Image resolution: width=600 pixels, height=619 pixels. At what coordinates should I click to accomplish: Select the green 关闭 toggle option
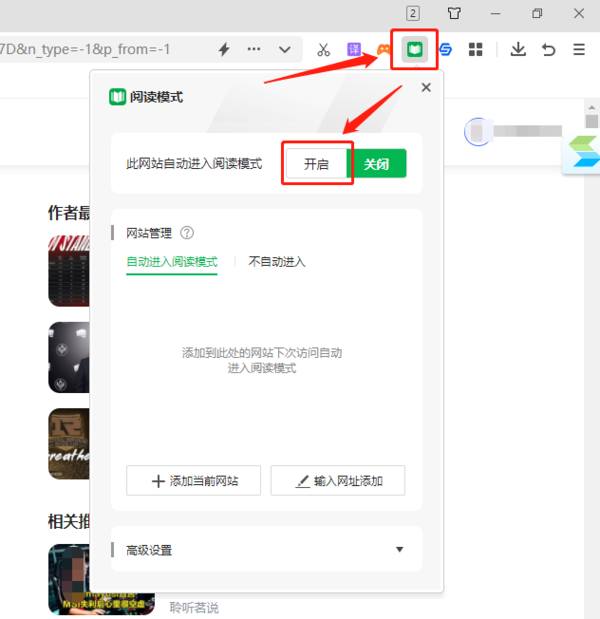[377, 163]
